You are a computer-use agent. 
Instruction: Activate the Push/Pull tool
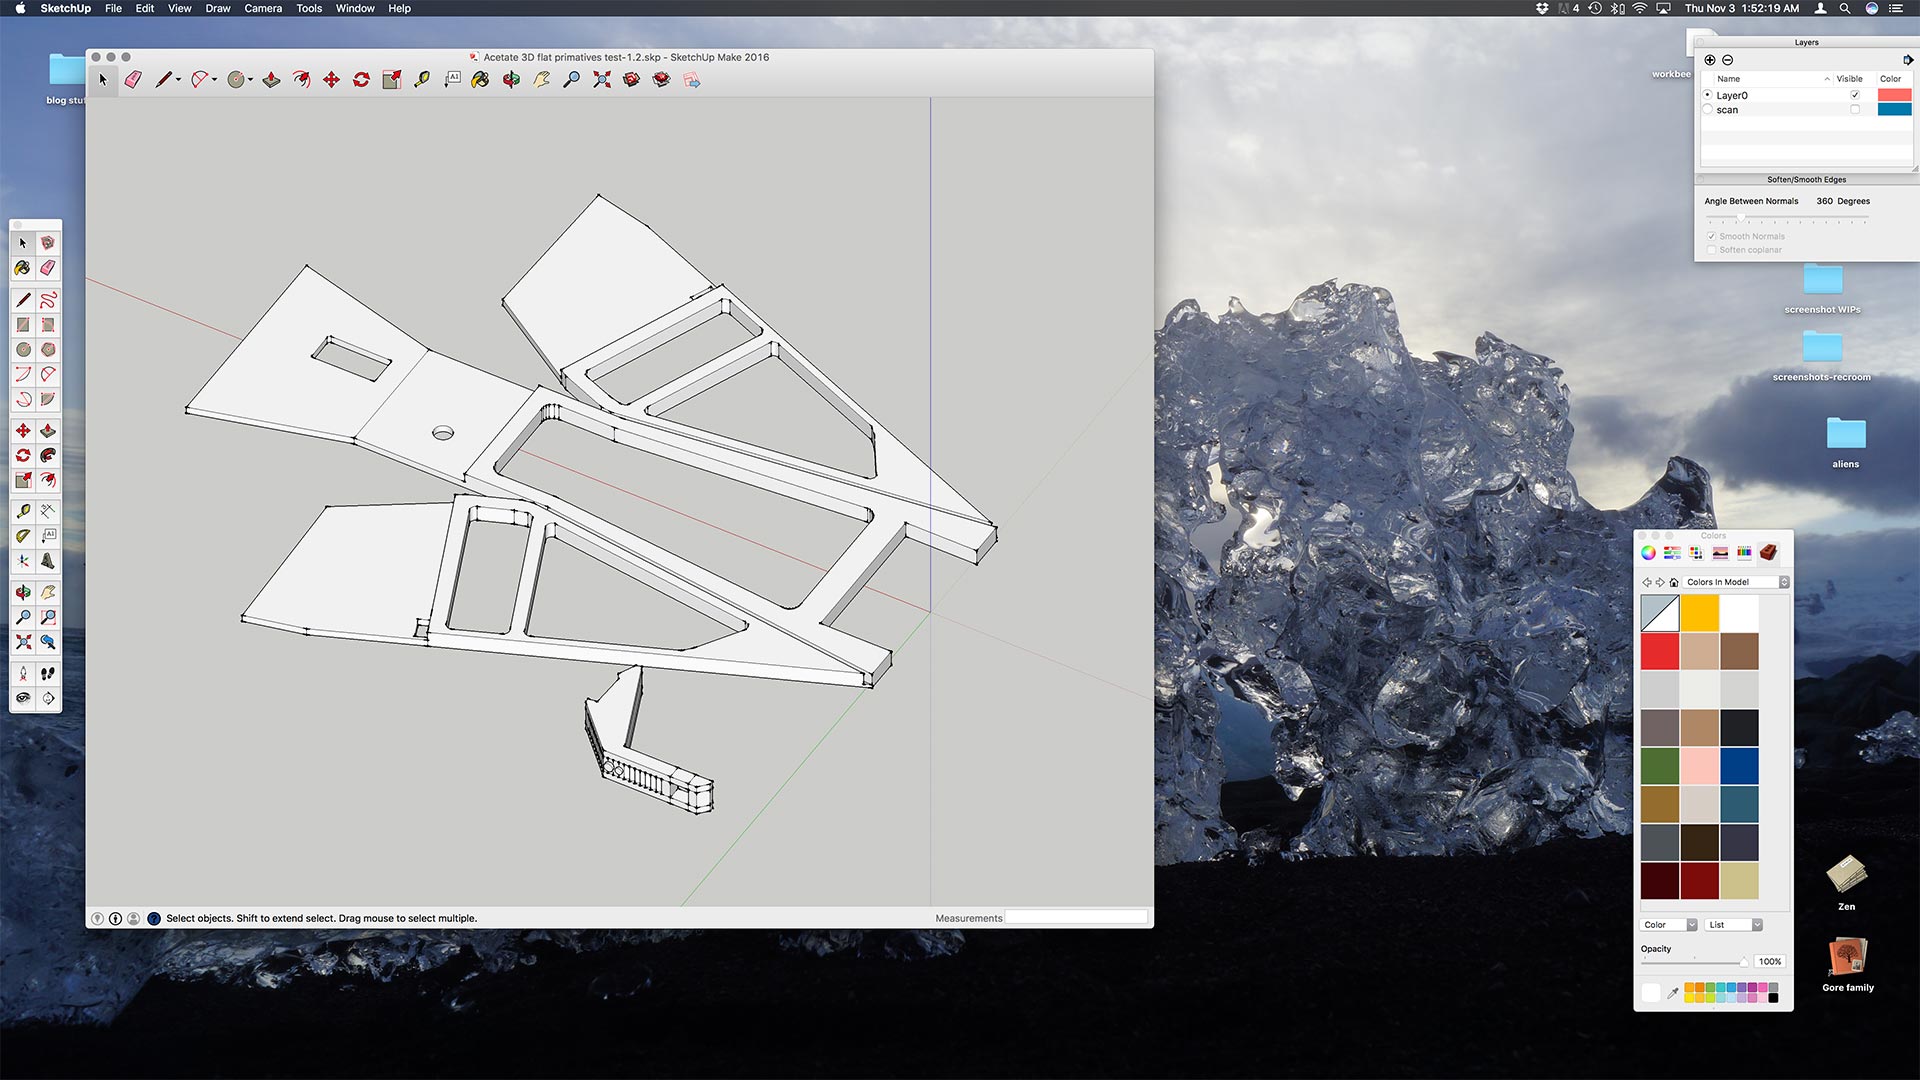click(x=271, y=80)
